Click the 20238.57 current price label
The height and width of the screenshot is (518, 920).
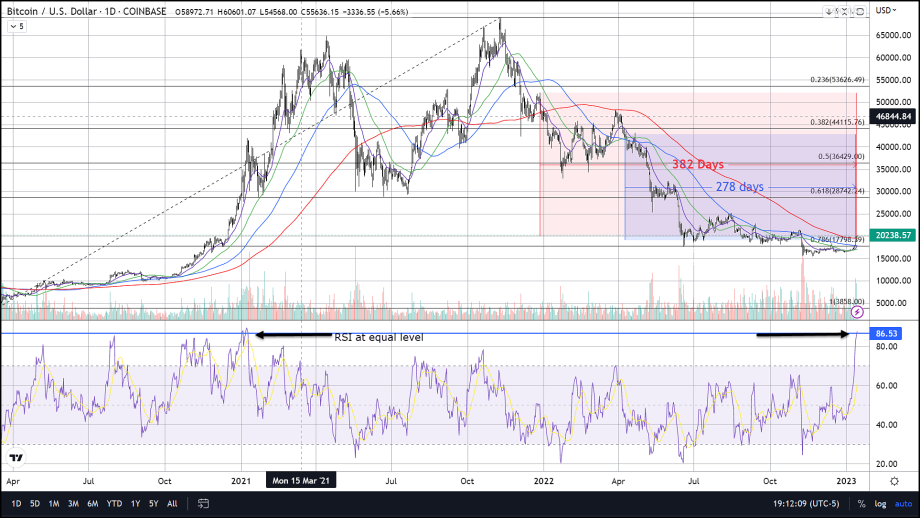click(x=892, y=235)
